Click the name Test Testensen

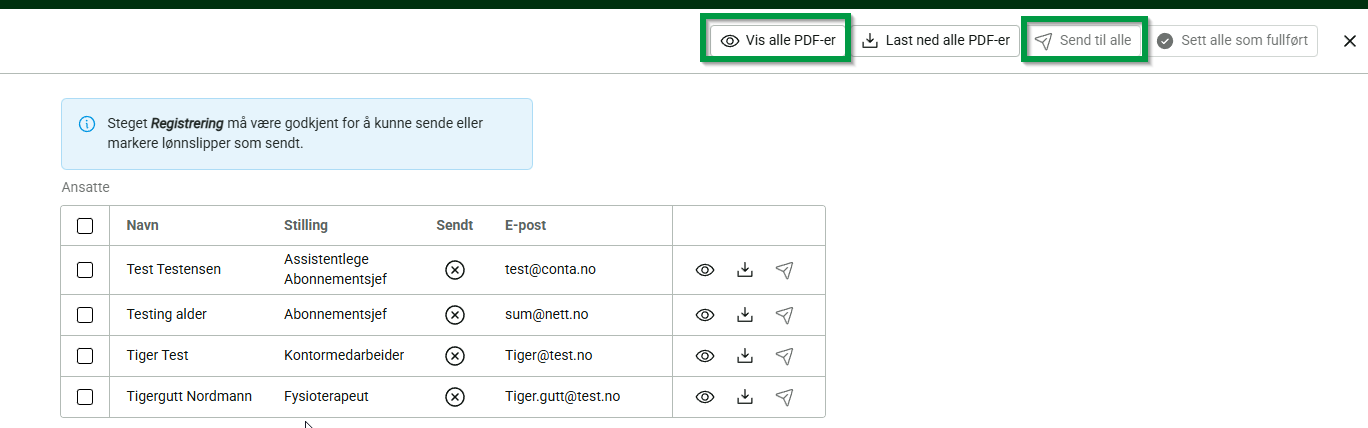pyautogui.click(x=174, y=270)
